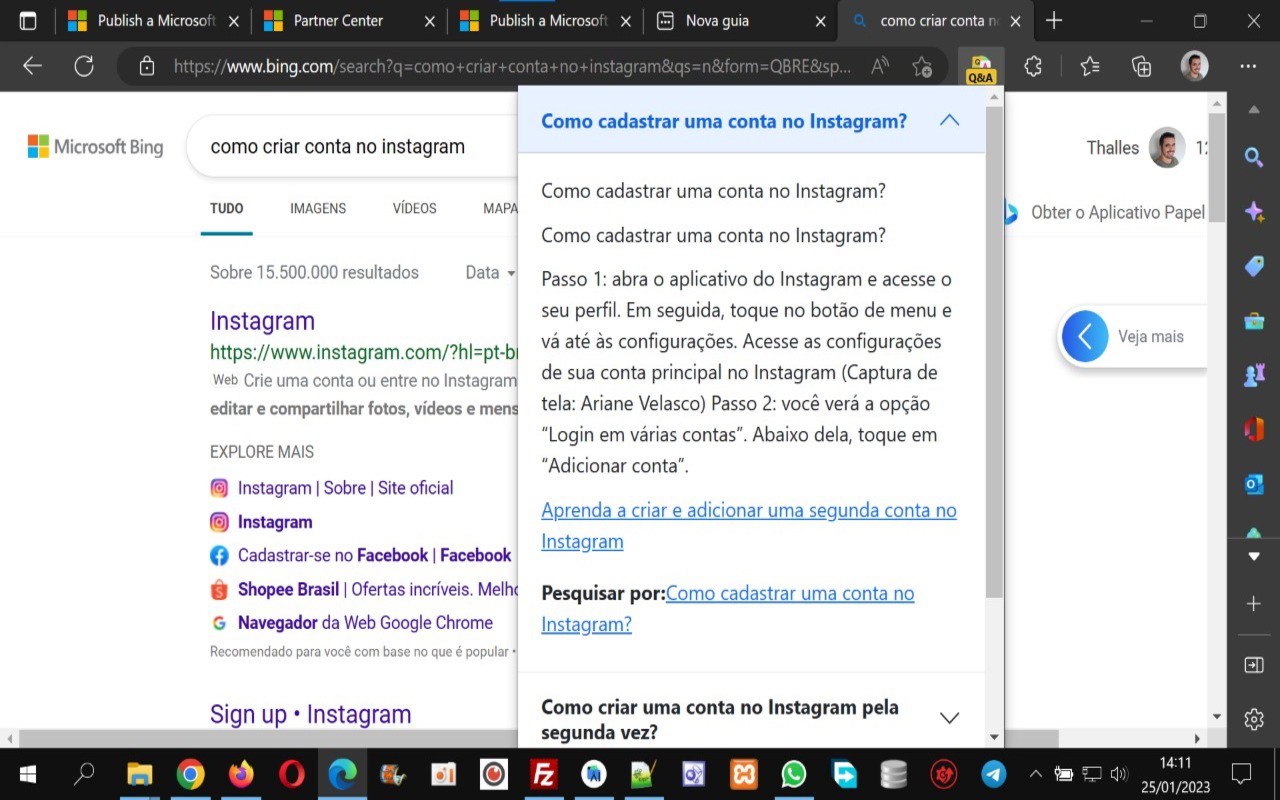Click the 'Pesquisar por' Instagram question link
Image resolution: width=1280 pixels, height=800 pixels.
coord(728,609)
